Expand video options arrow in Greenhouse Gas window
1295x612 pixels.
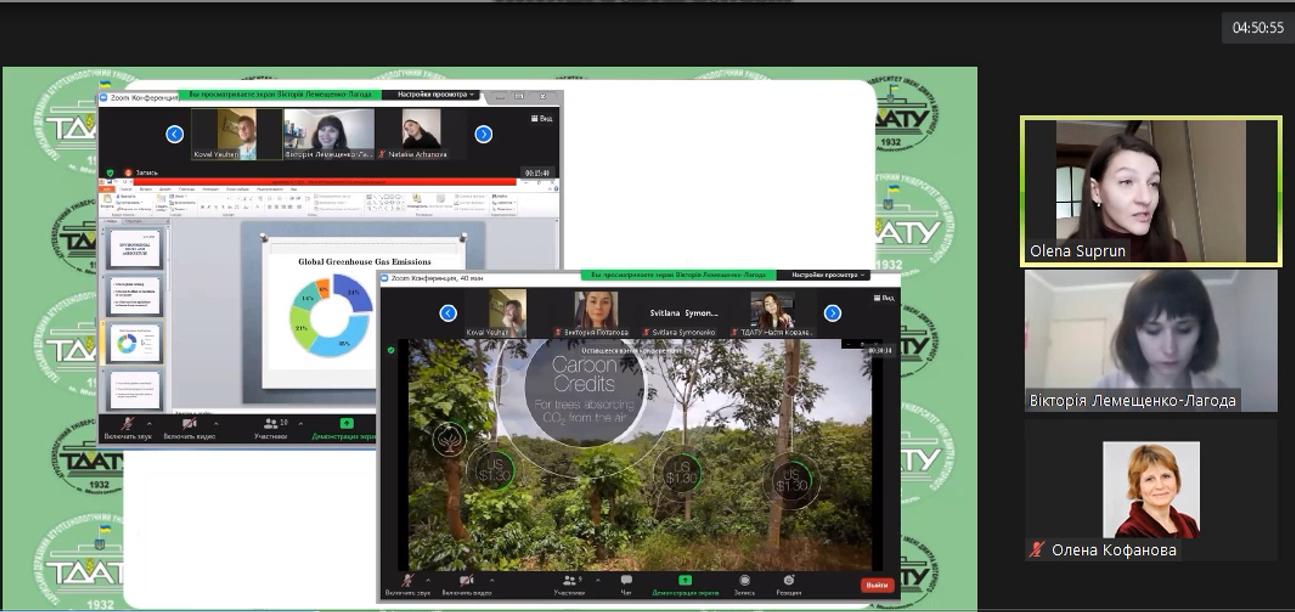point(216,424)
